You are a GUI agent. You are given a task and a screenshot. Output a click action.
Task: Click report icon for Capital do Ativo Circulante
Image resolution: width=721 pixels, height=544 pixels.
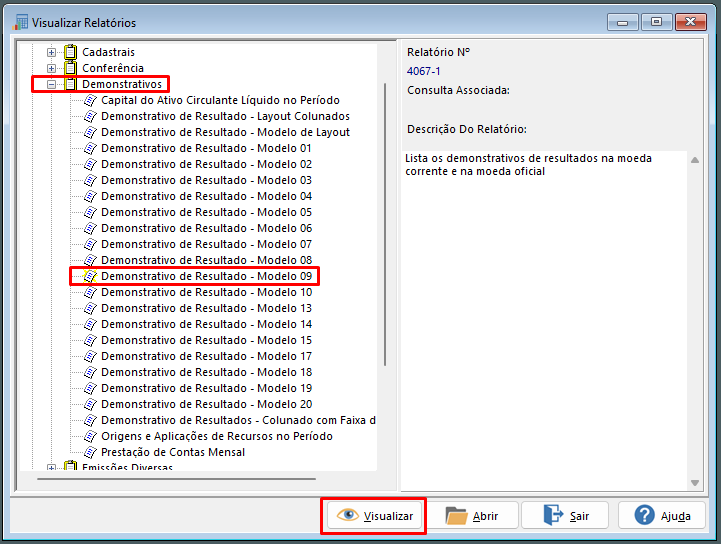tap(91, 100)
